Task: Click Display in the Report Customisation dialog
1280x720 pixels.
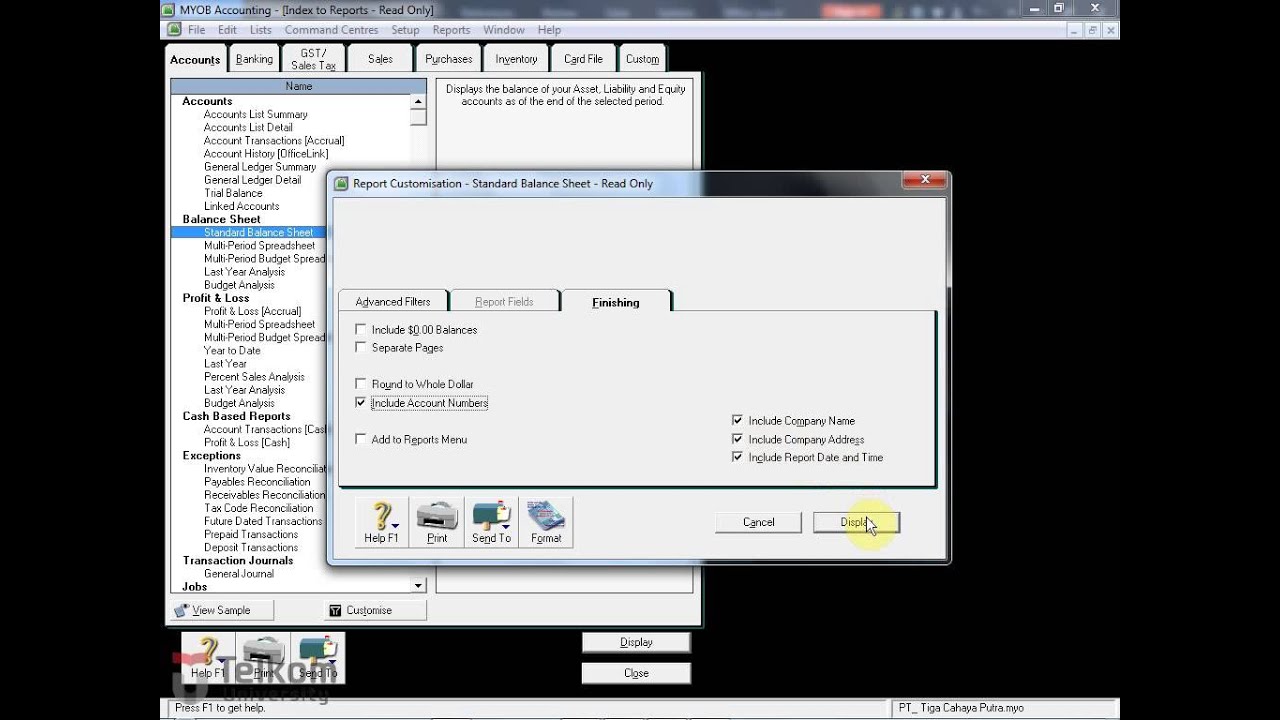Action: coord(856,522)
